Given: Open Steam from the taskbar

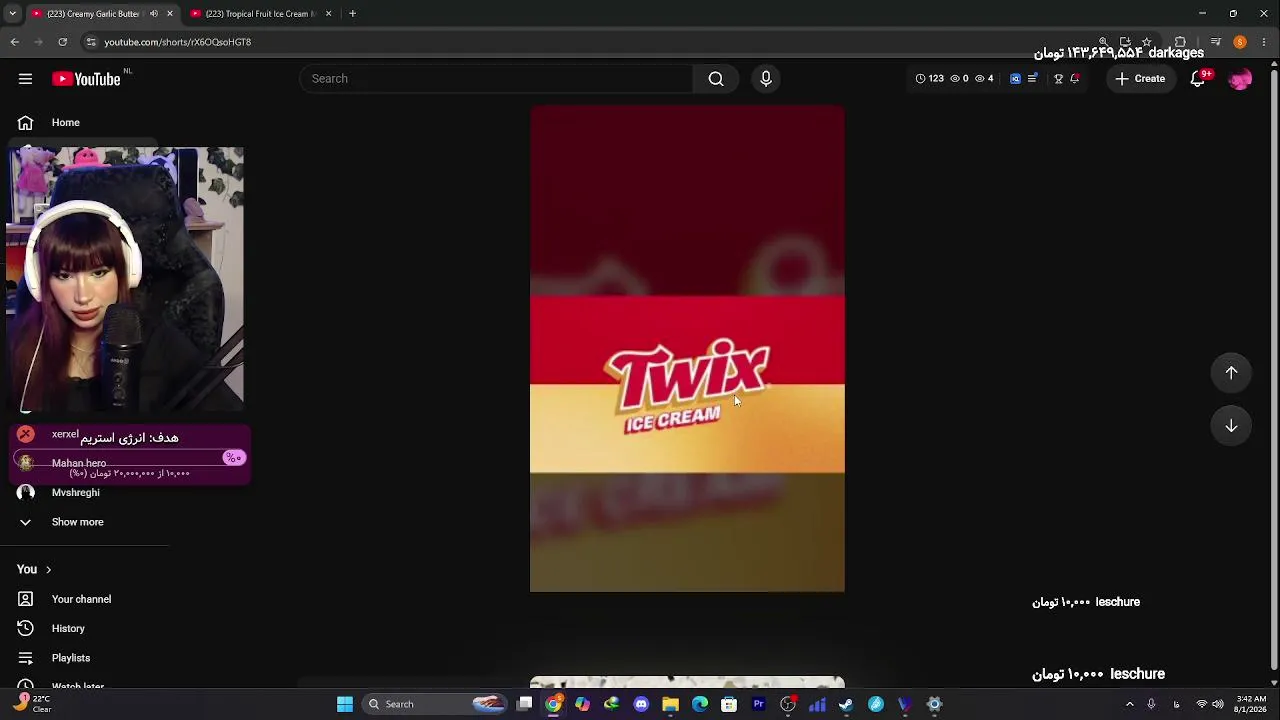Looking at the screenshot, I should click(x=846, y=704).
